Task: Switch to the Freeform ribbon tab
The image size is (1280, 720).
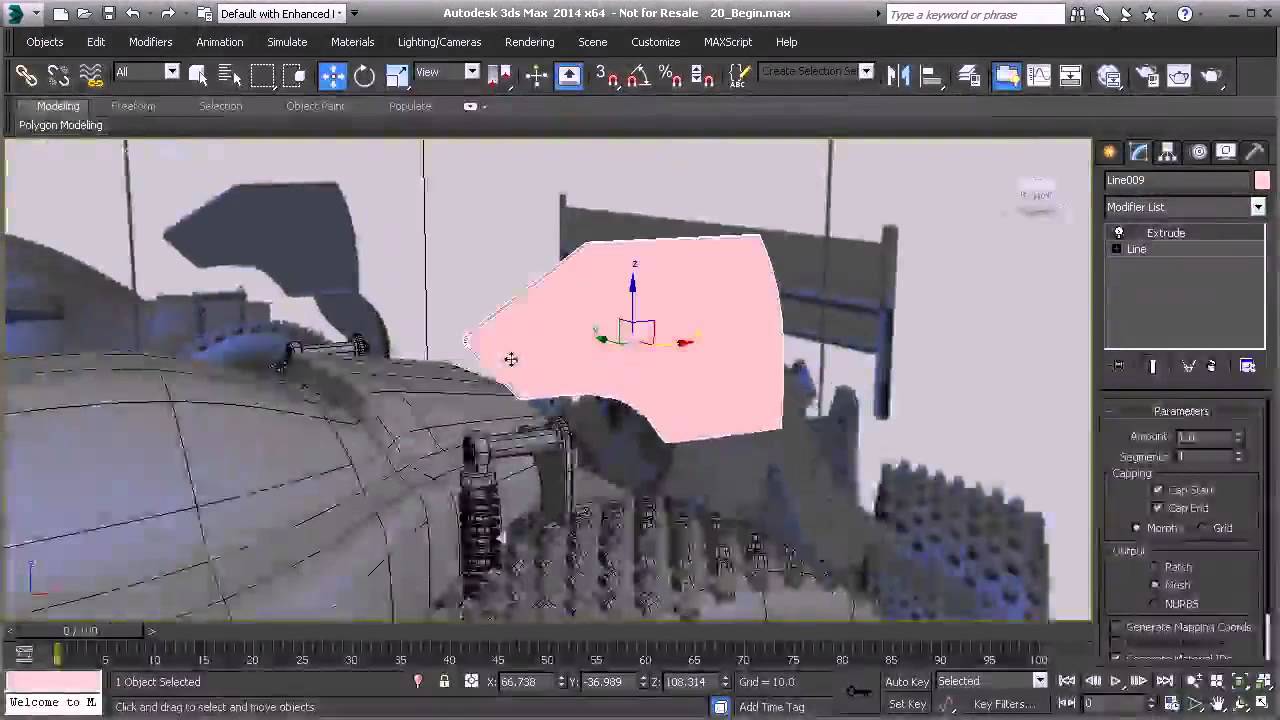Action: coord(133,106)
